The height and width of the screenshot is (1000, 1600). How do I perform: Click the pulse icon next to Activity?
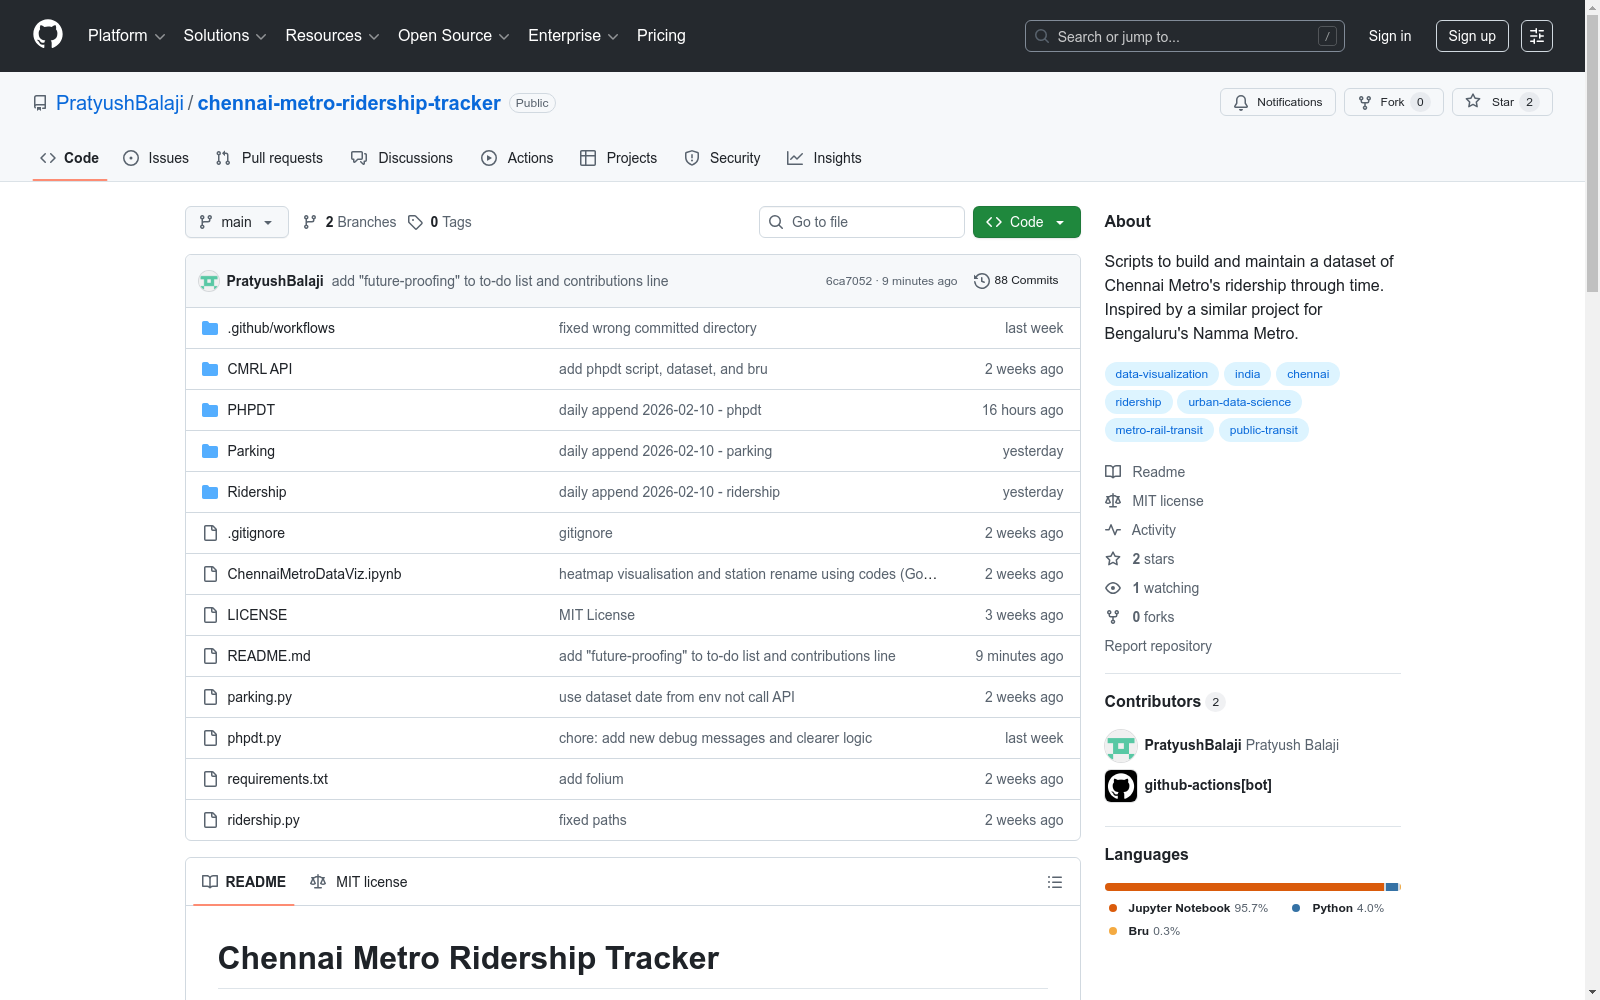pyautogui.click(x=1113, y=530)
